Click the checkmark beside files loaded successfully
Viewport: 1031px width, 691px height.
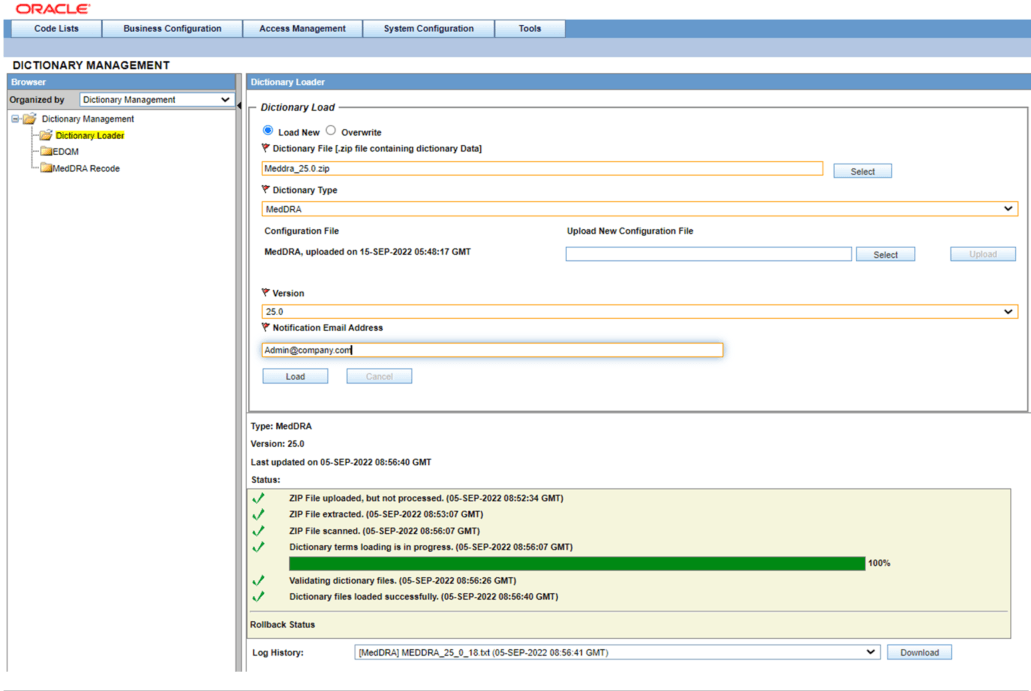point(258,596)
